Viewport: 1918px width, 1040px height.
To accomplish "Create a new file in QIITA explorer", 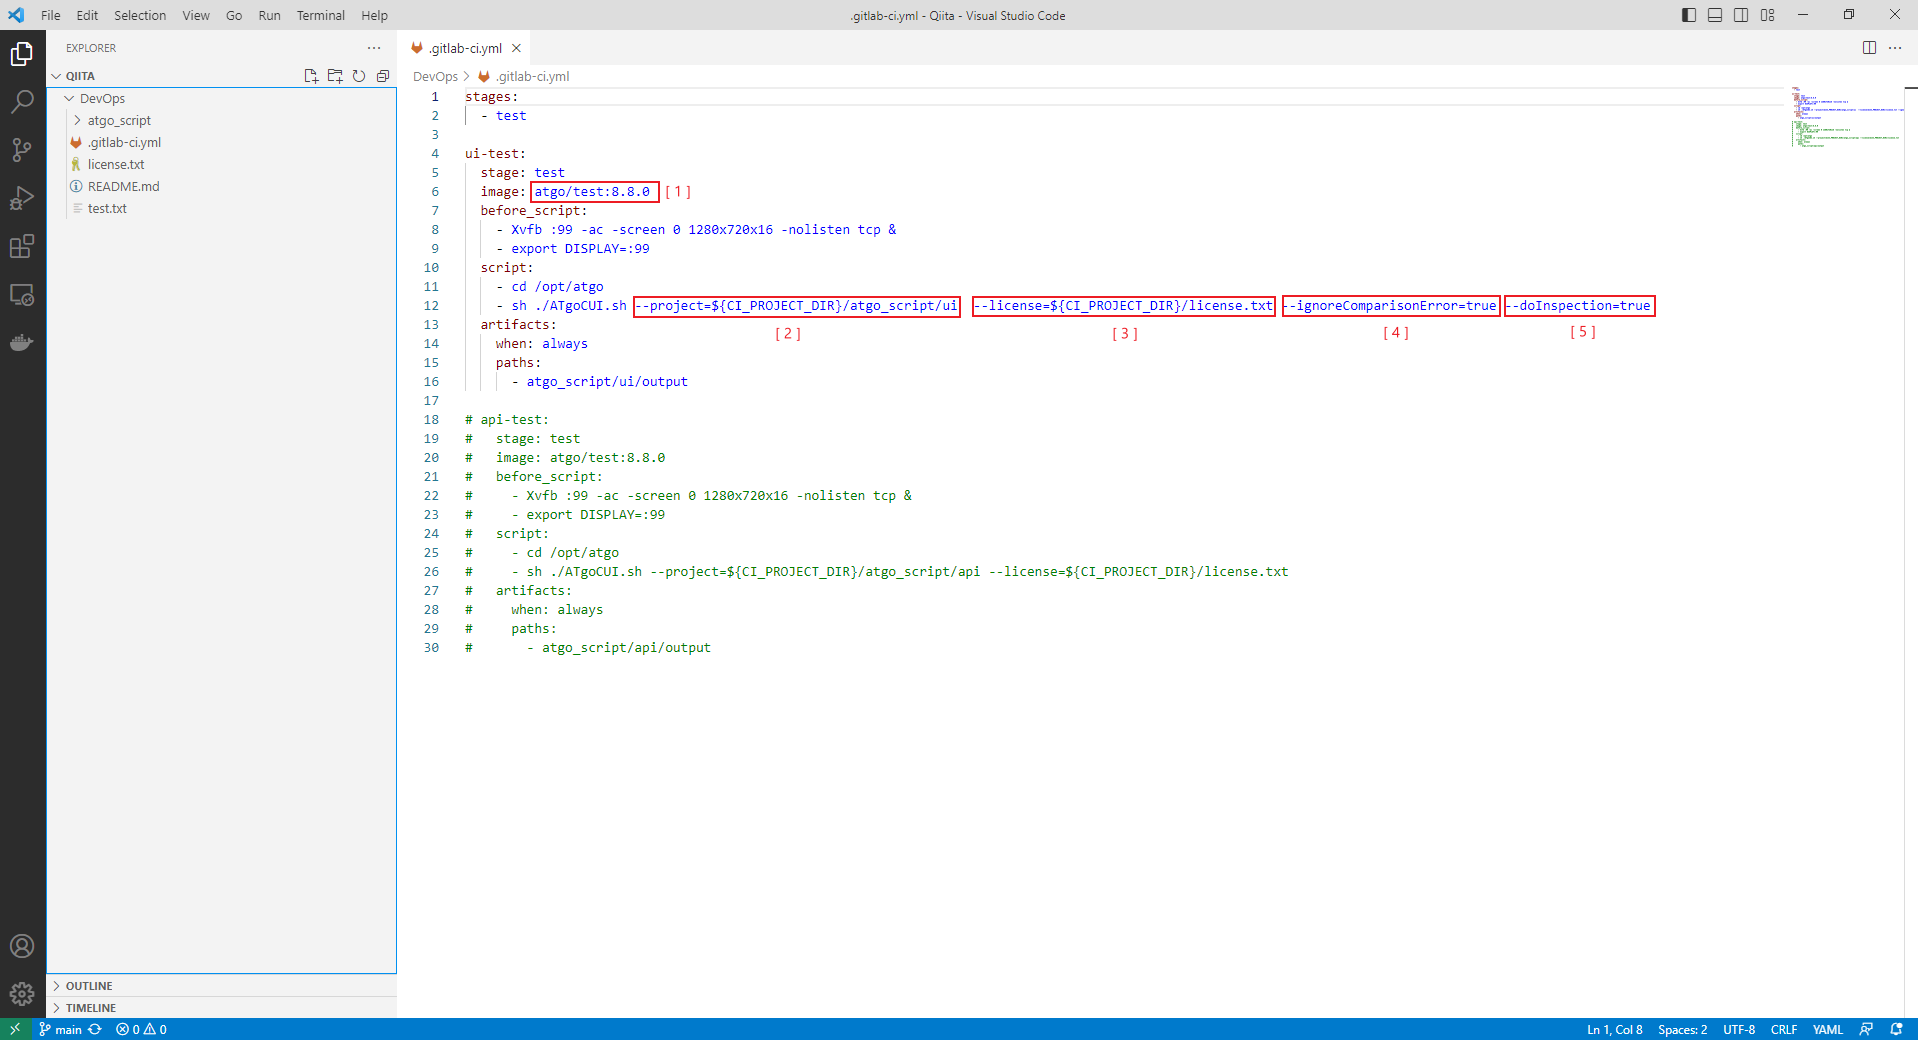I will click(x=311, y=76).
